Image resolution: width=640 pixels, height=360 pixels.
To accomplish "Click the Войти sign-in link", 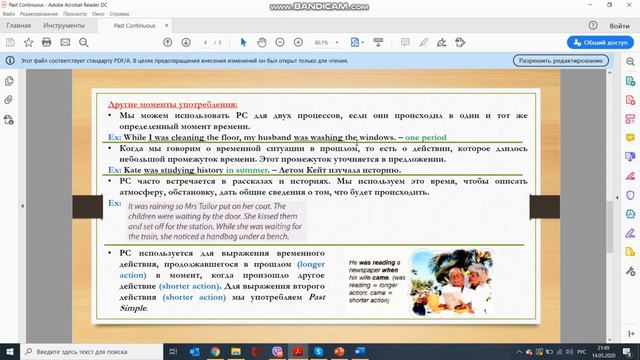I will tap(620, 26).
